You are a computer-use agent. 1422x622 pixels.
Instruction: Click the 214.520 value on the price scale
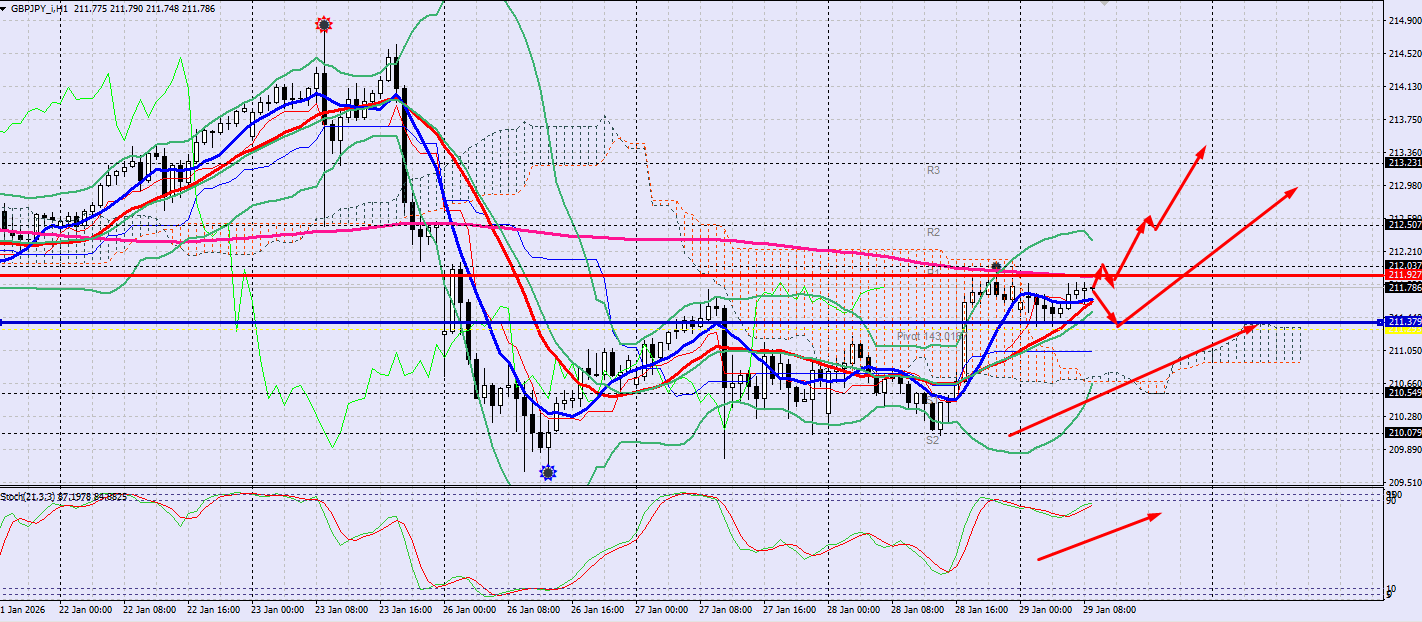(1405, 54)
